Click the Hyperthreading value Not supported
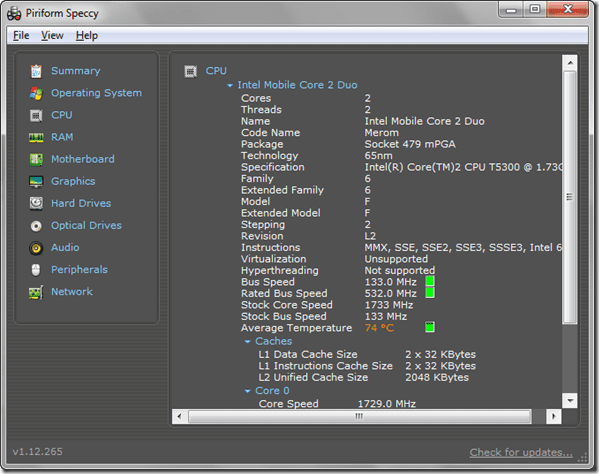This screenshot has width=599, height=474. [x=400, y=271]
